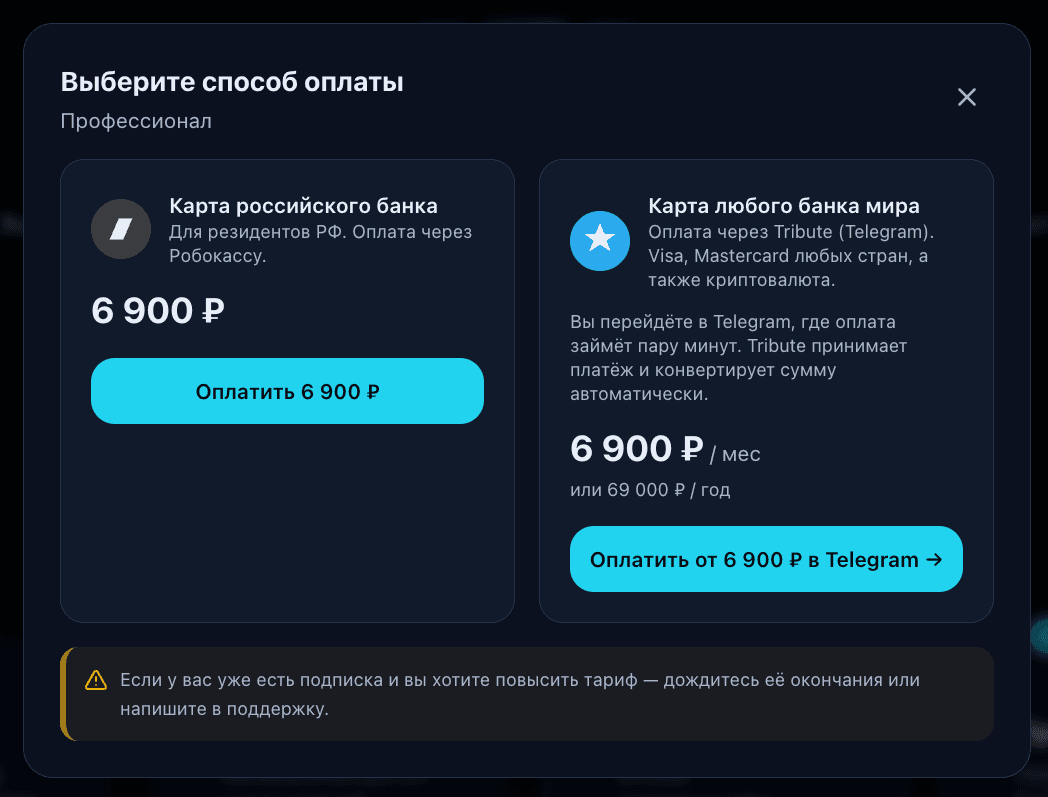Screen dimensions: 1048x797
Task: Choose the monthly payment option 6 900 ₽ / мес
Action: (665, 449)
